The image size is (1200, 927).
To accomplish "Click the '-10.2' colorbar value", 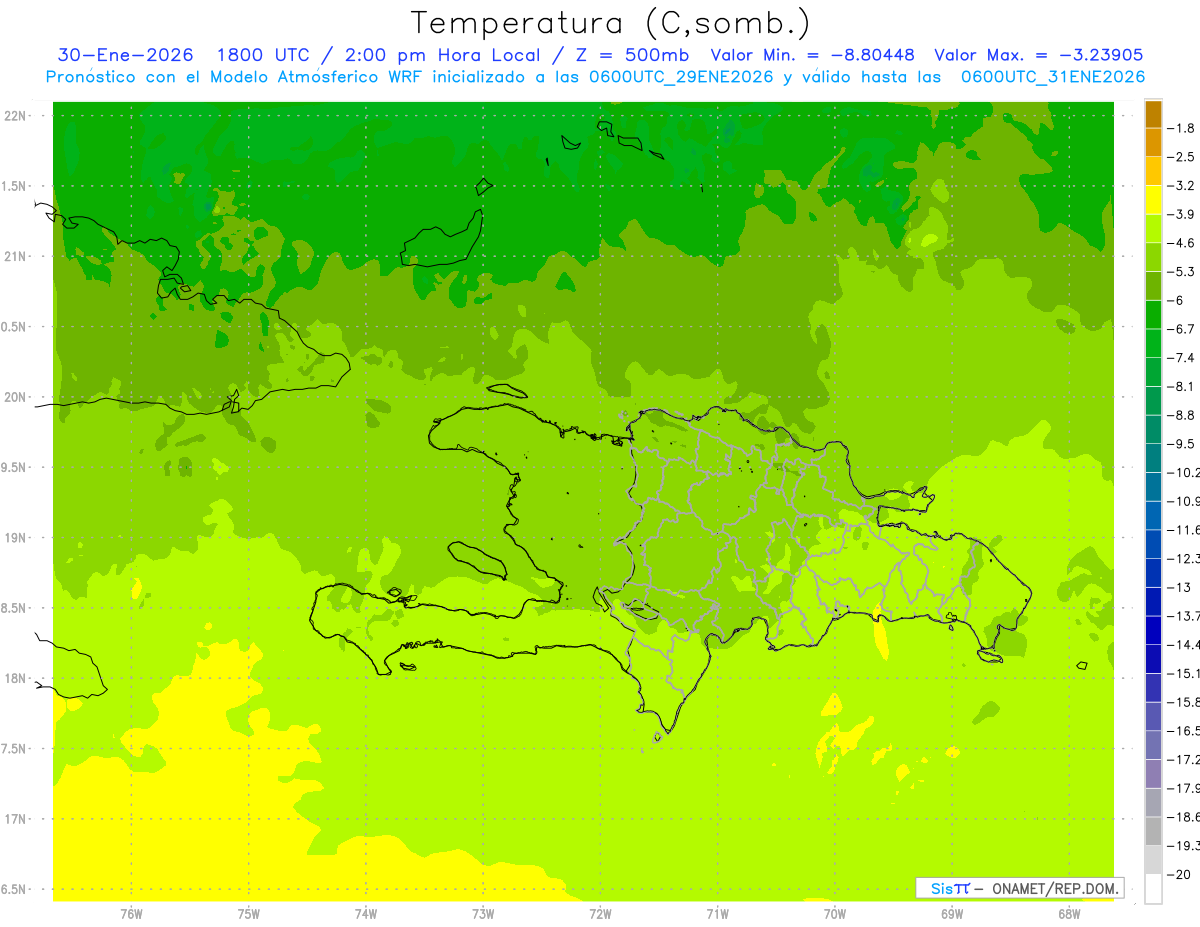I will point(1183,472).
